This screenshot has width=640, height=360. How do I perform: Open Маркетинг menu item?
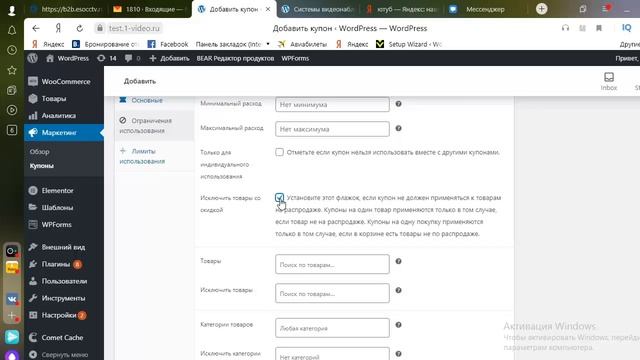(x=64, y=133)
